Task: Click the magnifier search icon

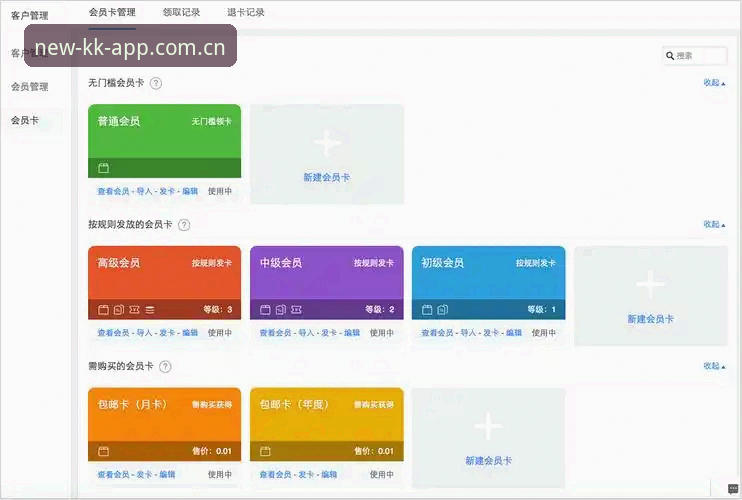Action: [x=670, y=56]
